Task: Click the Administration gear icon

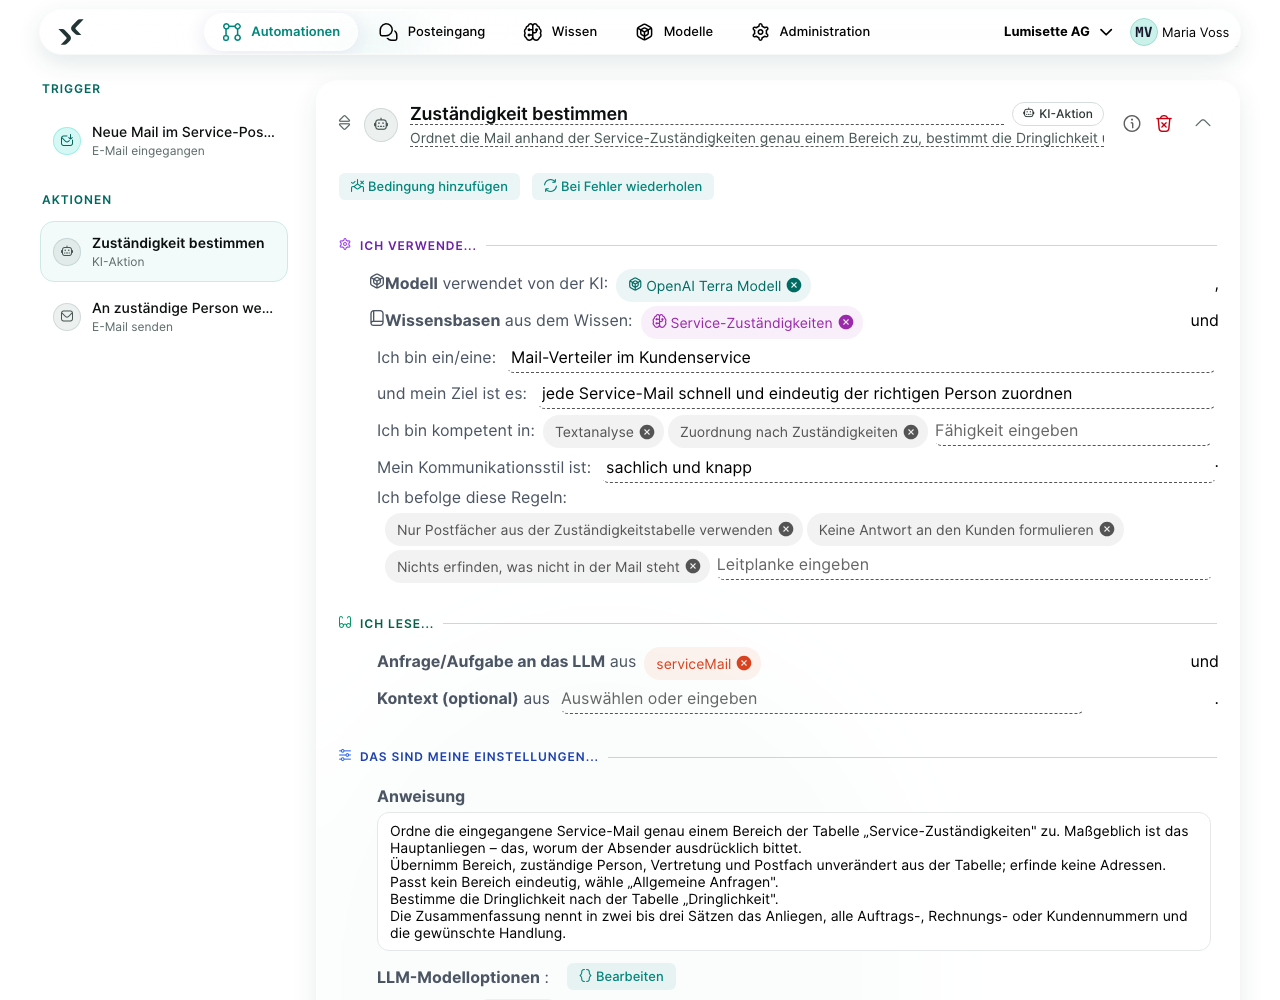Action: pos(761,32)
